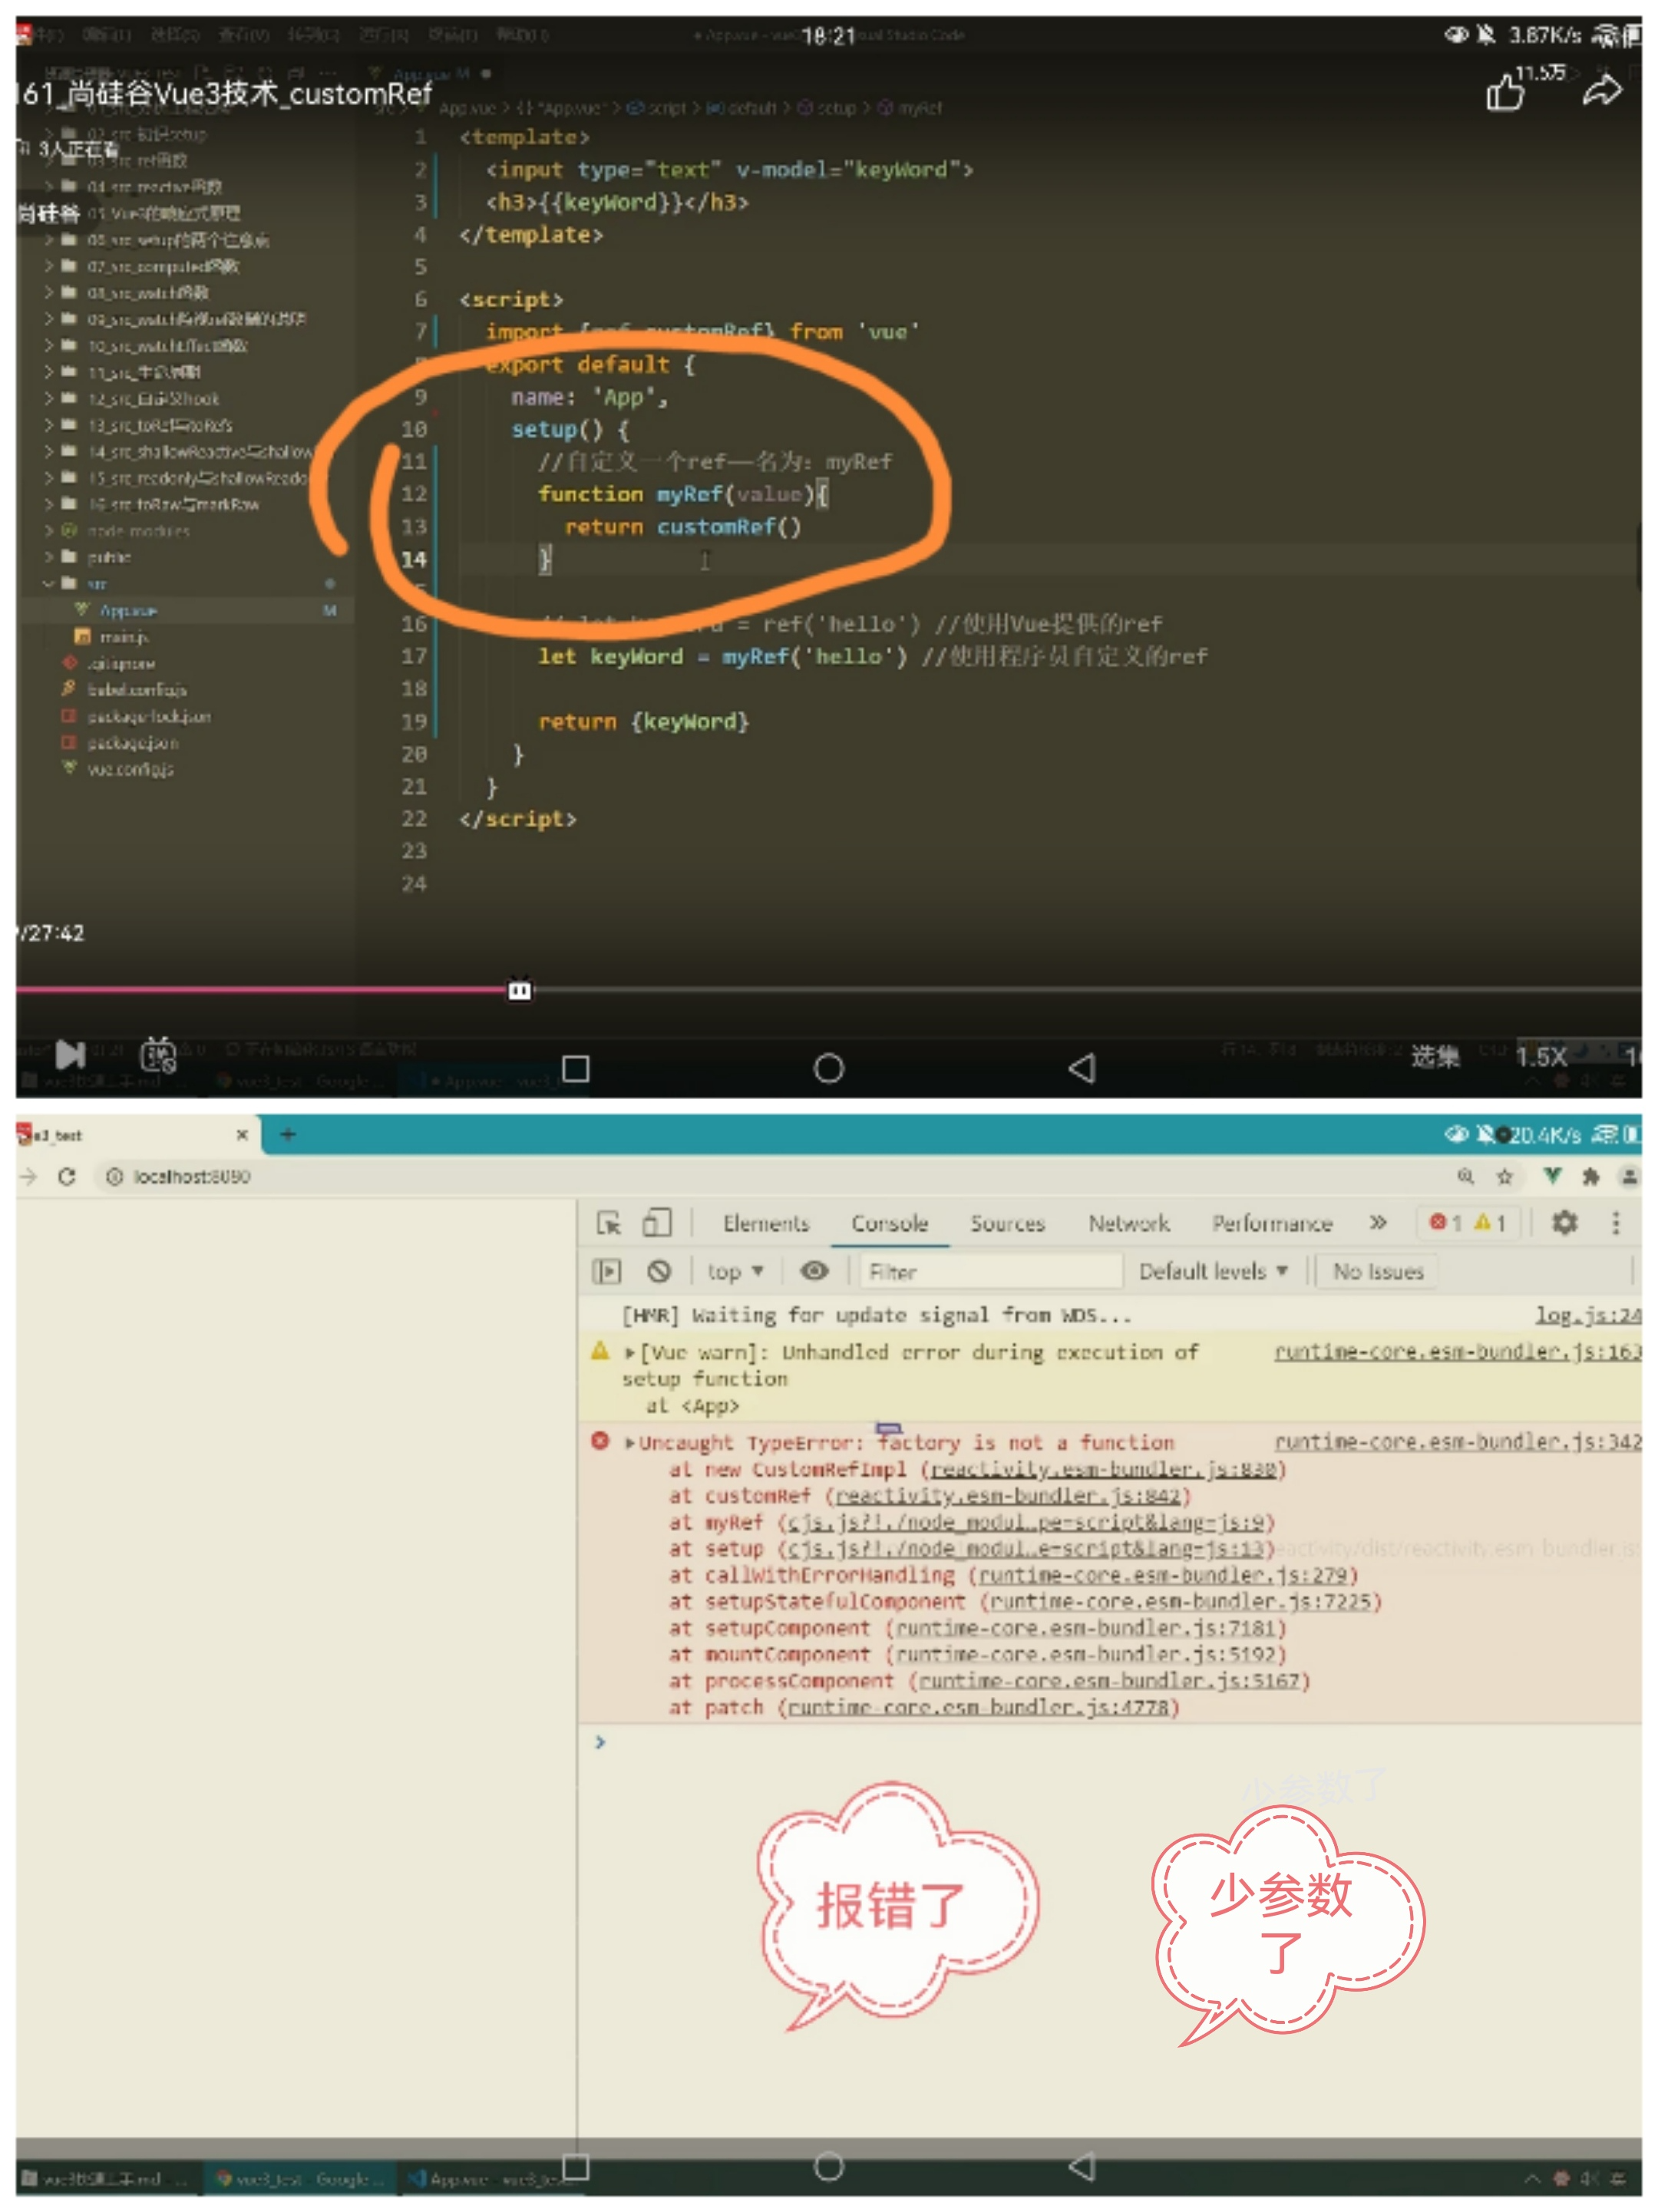Click the video progress bar thumb
1658x2212 pixels.
519,990
